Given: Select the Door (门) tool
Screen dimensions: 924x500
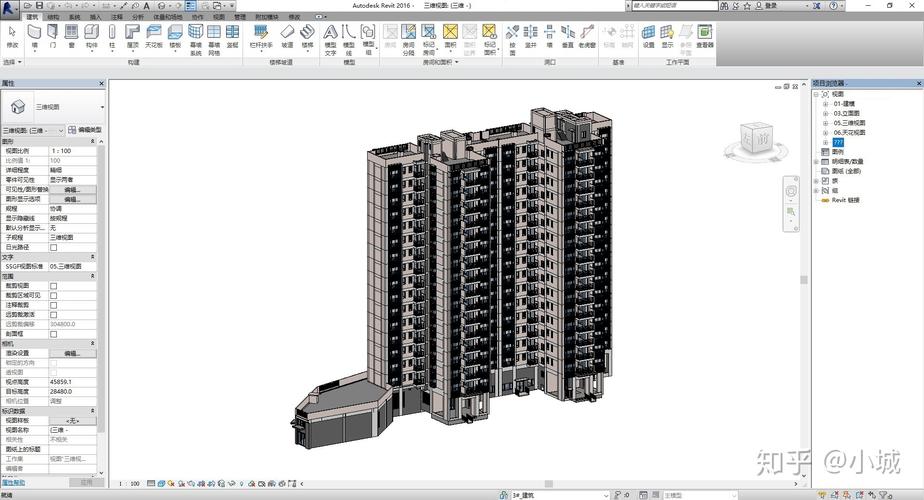Looking at the screenshot, I should point(53,36).
